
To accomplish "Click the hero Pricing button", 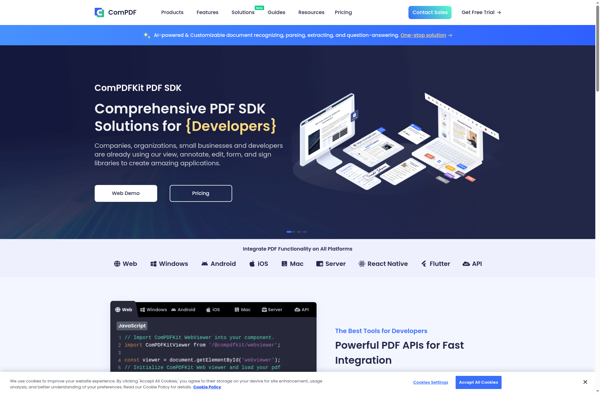I will tap(201, 193).
